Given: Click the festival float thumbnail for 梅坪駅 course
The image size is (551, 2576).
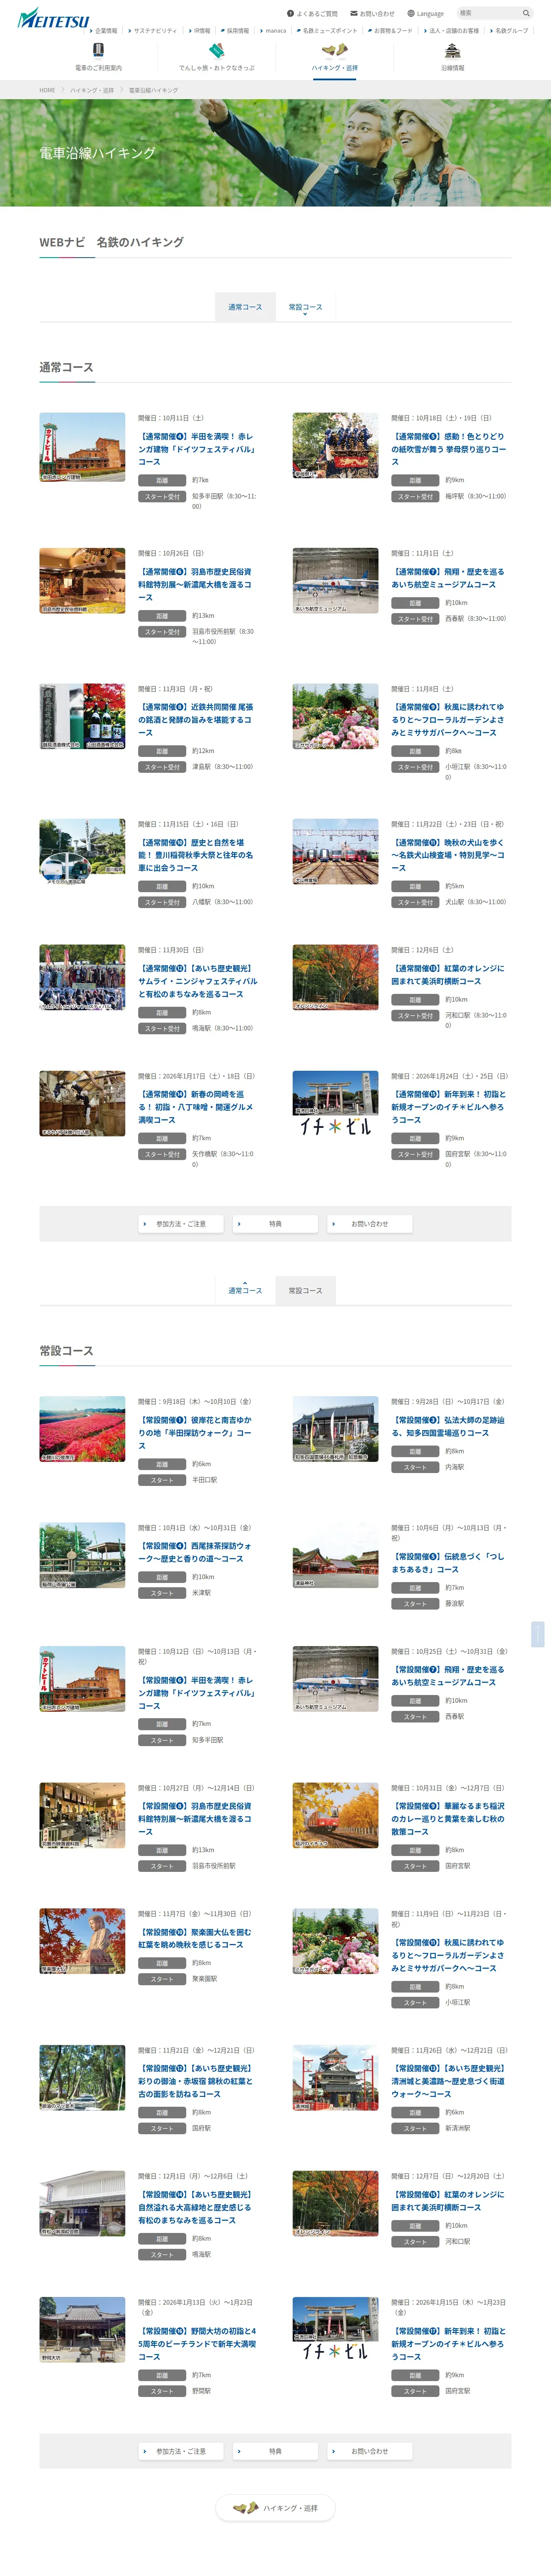Looking at the screenshot, I should click(335, 445).
